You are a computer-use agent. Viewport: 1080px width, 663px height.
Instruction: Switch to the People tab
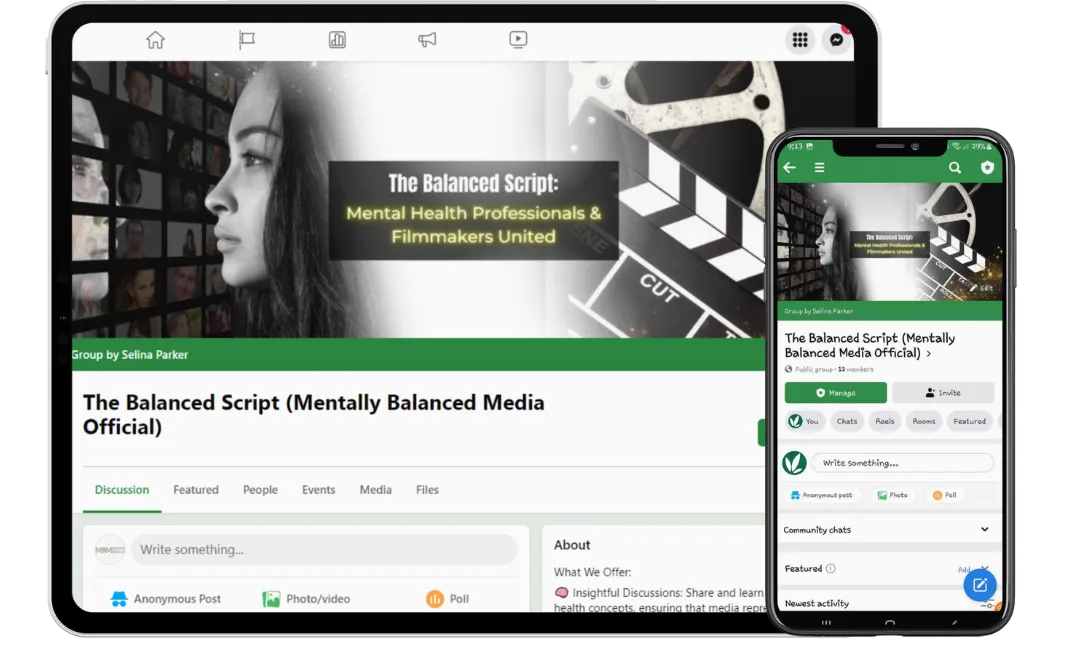[x=260, y=490]
